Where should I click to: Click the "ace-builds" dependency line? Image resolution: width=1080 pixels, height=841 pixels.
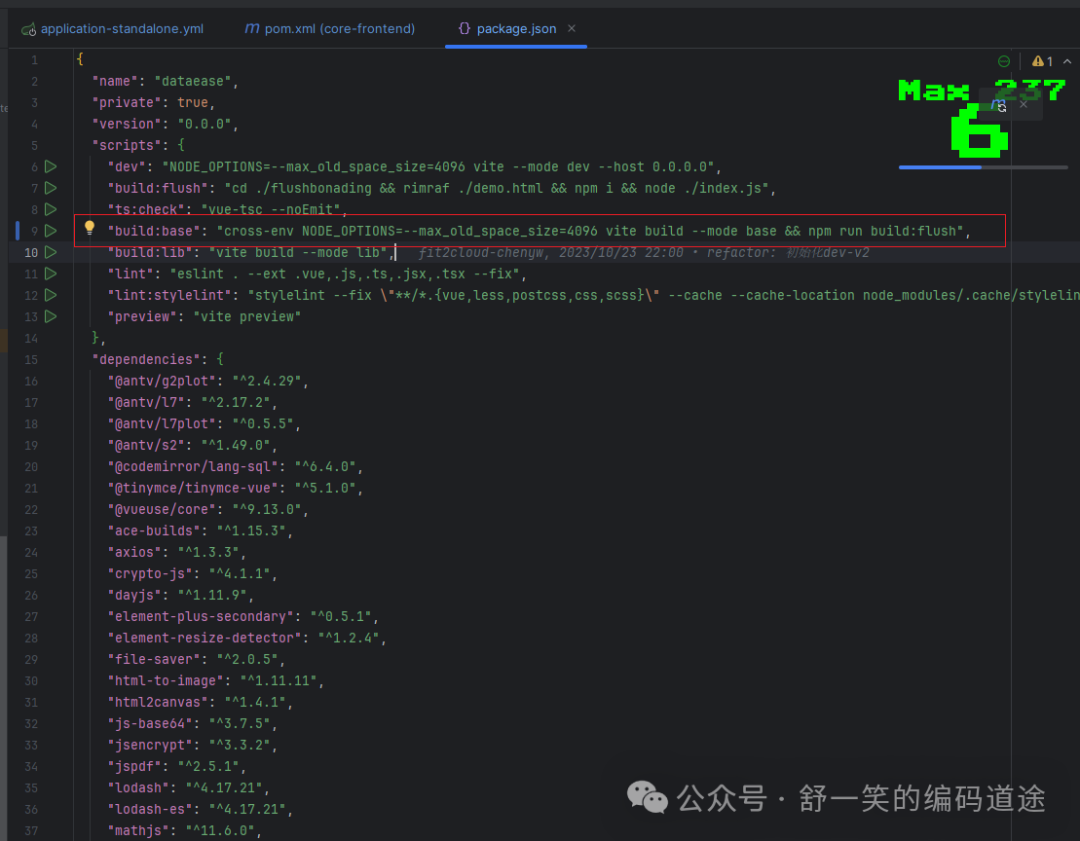200,531
